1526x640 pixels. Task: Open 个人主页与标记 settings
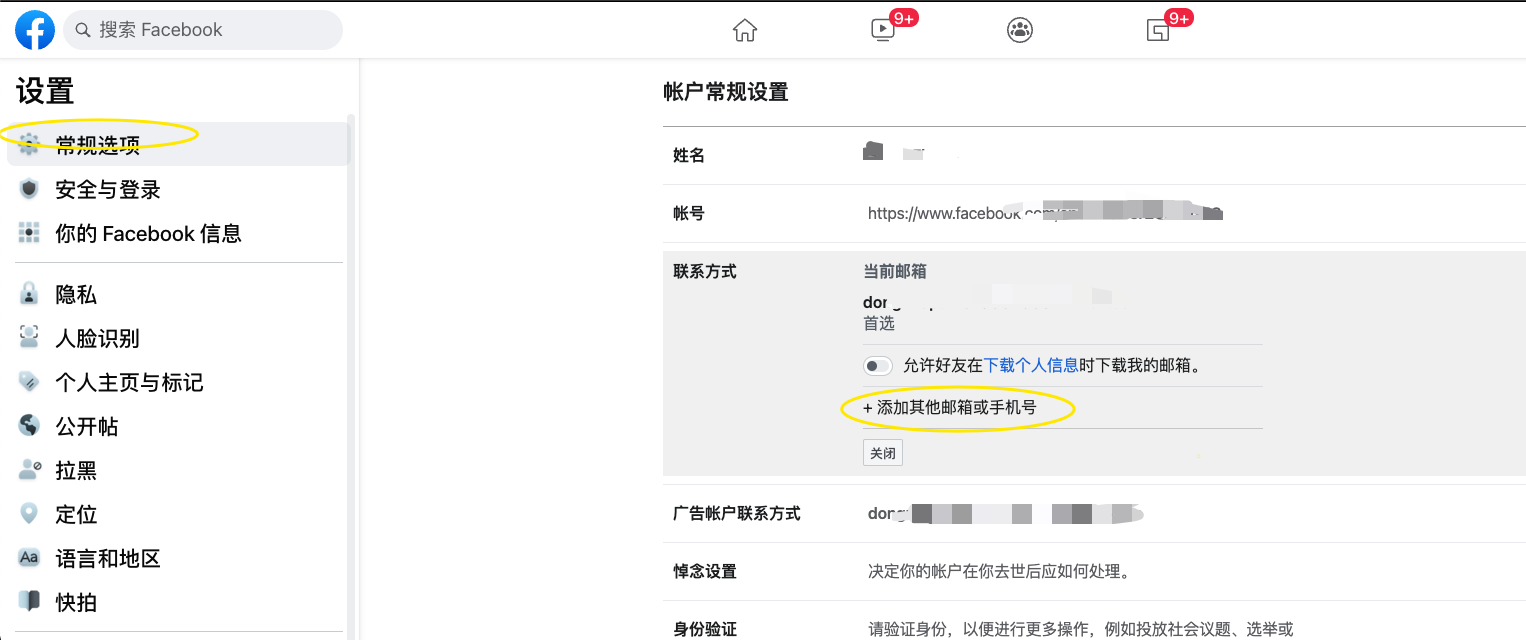point(179,382)
